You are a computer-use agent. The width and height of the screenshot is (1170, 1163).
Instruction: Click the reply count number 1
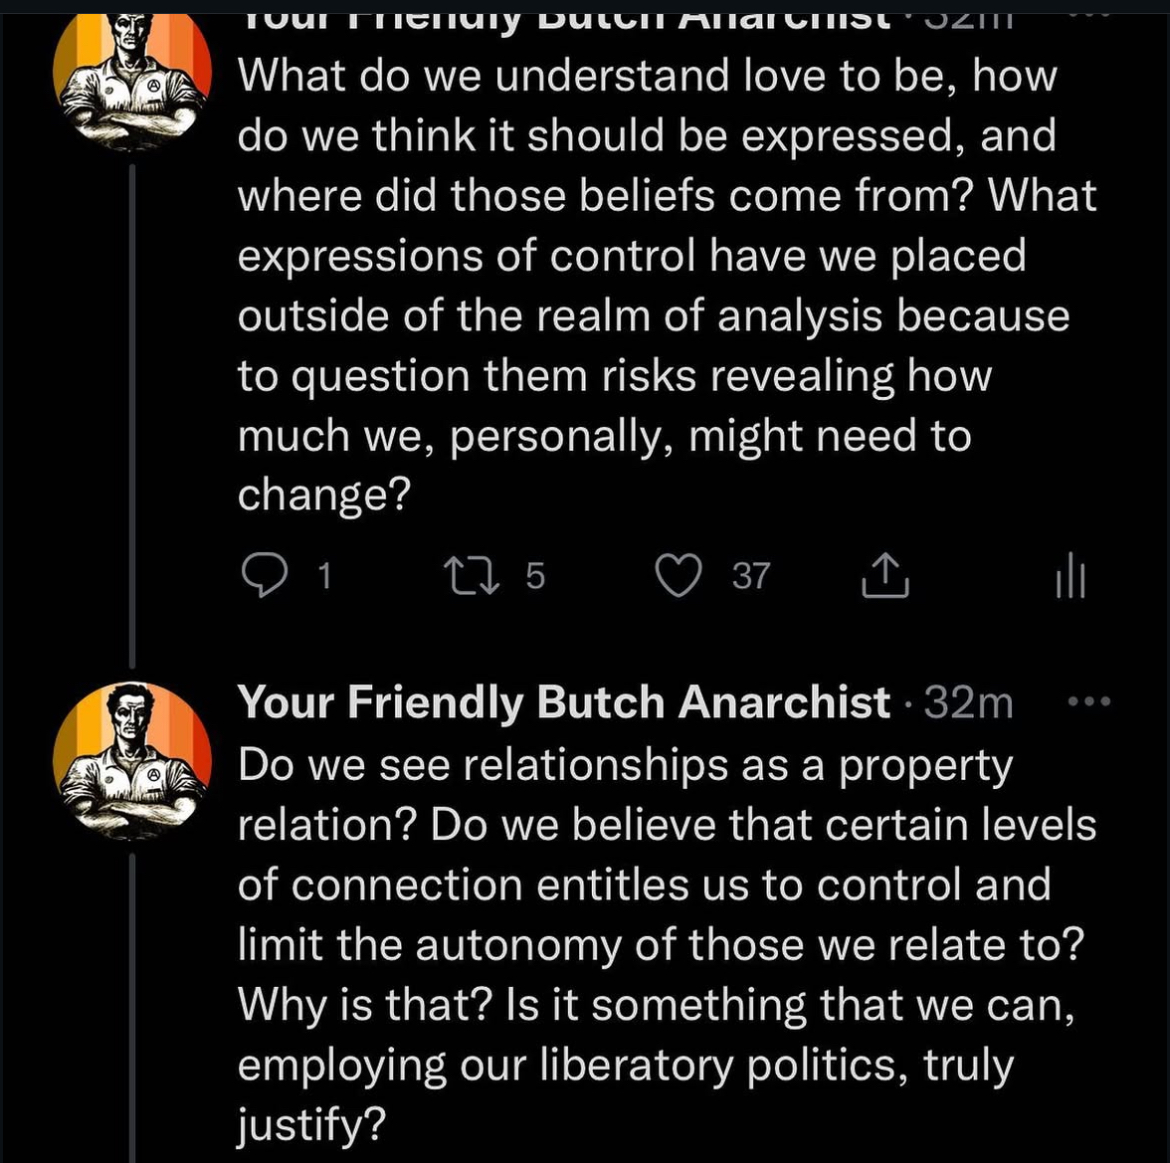[x=323, y=576]
